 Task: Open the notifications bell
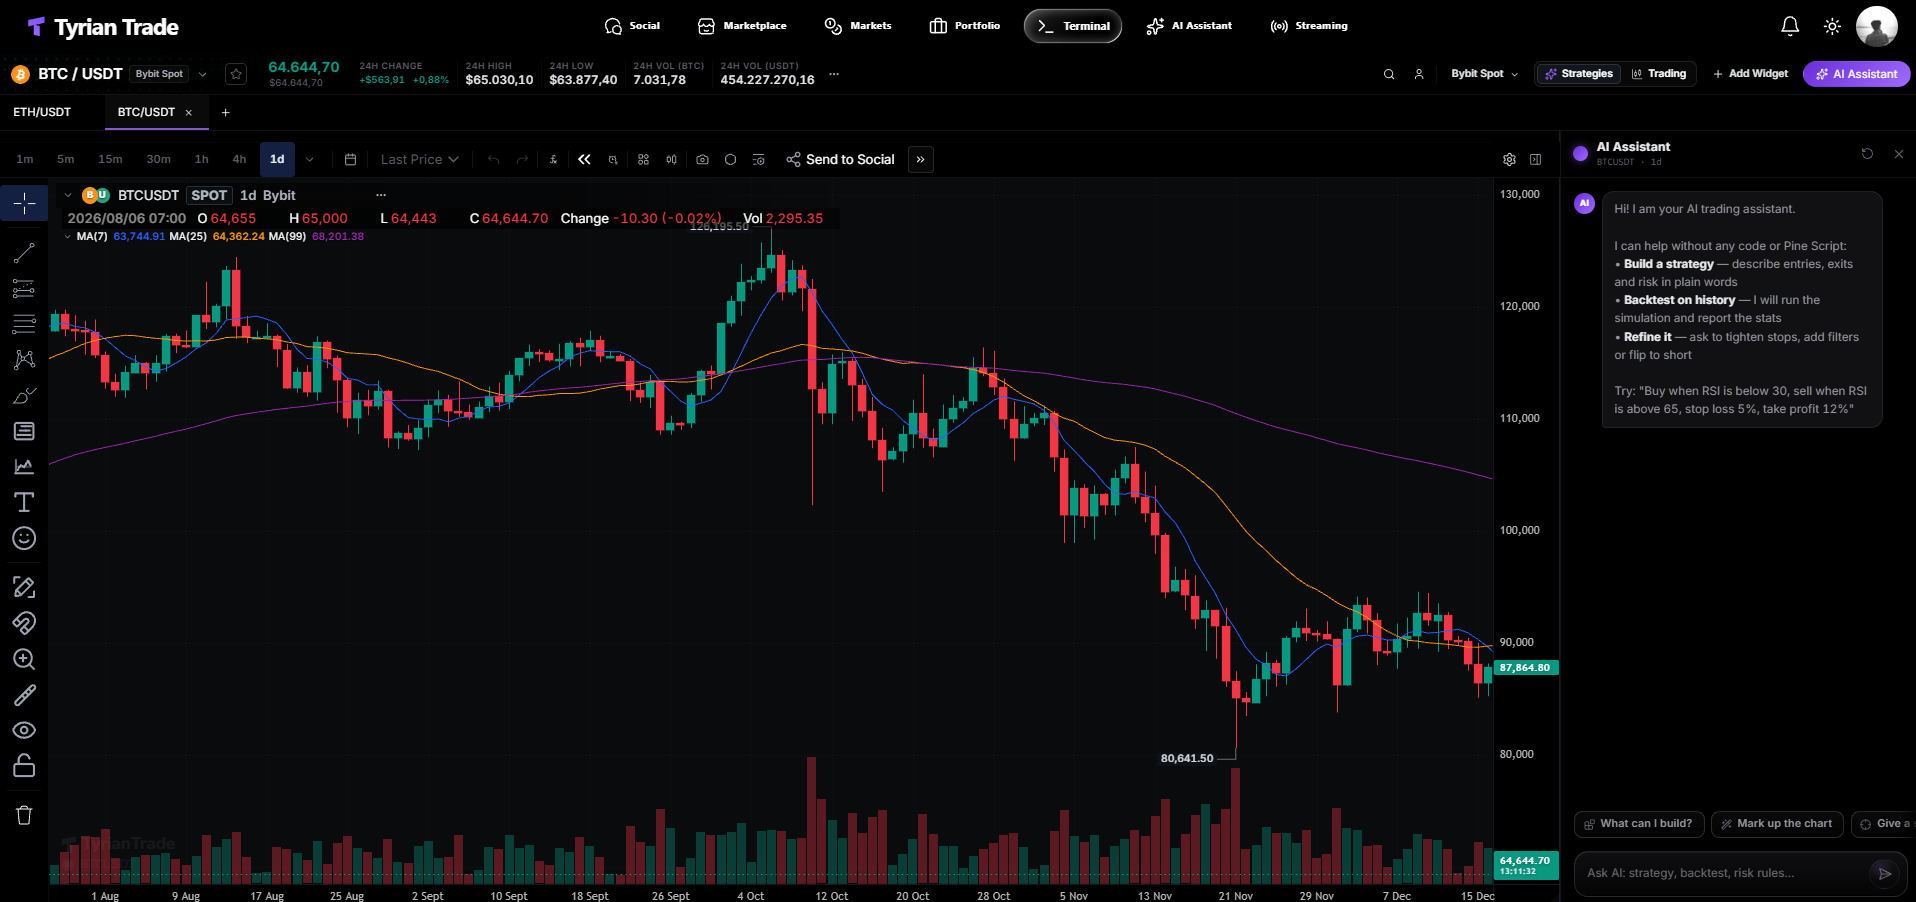pos(1790,26)
